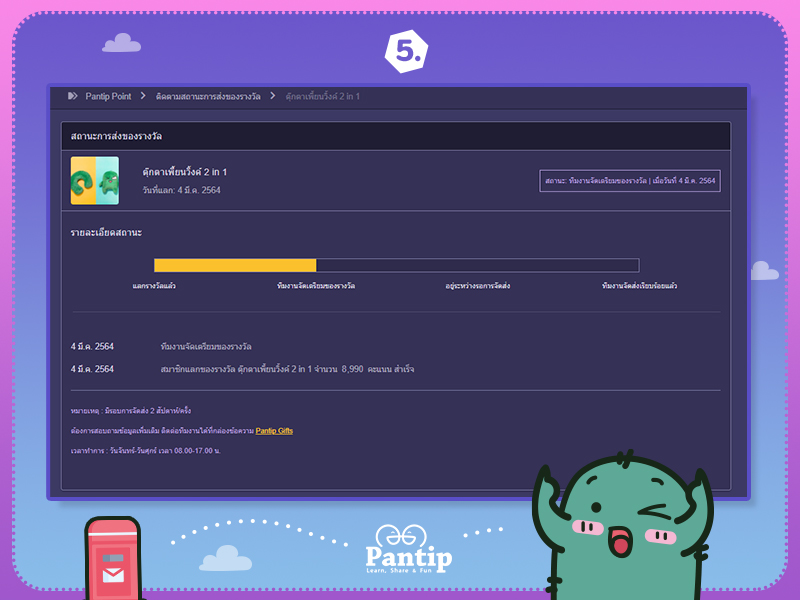Click the Pantip Point breadcrumb icon

coord(72,96)
